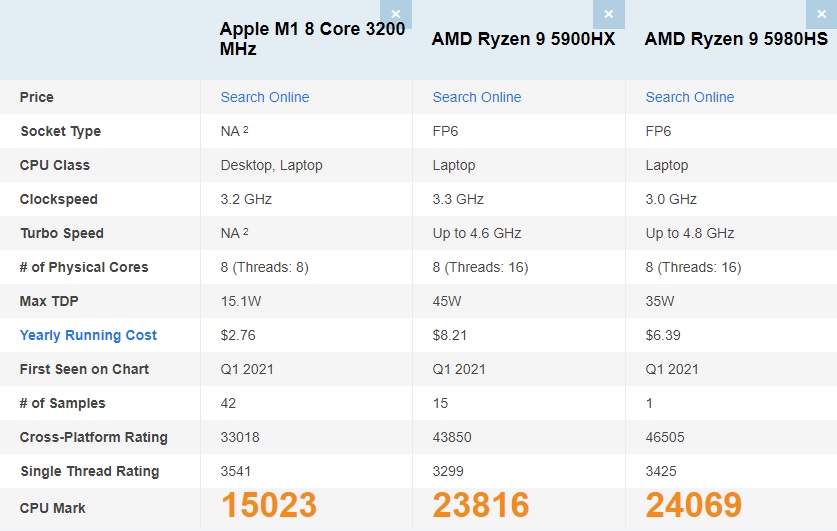Select the 45W Max TDP value
This screenshot has width=837, height=531.
click(447, 302)
